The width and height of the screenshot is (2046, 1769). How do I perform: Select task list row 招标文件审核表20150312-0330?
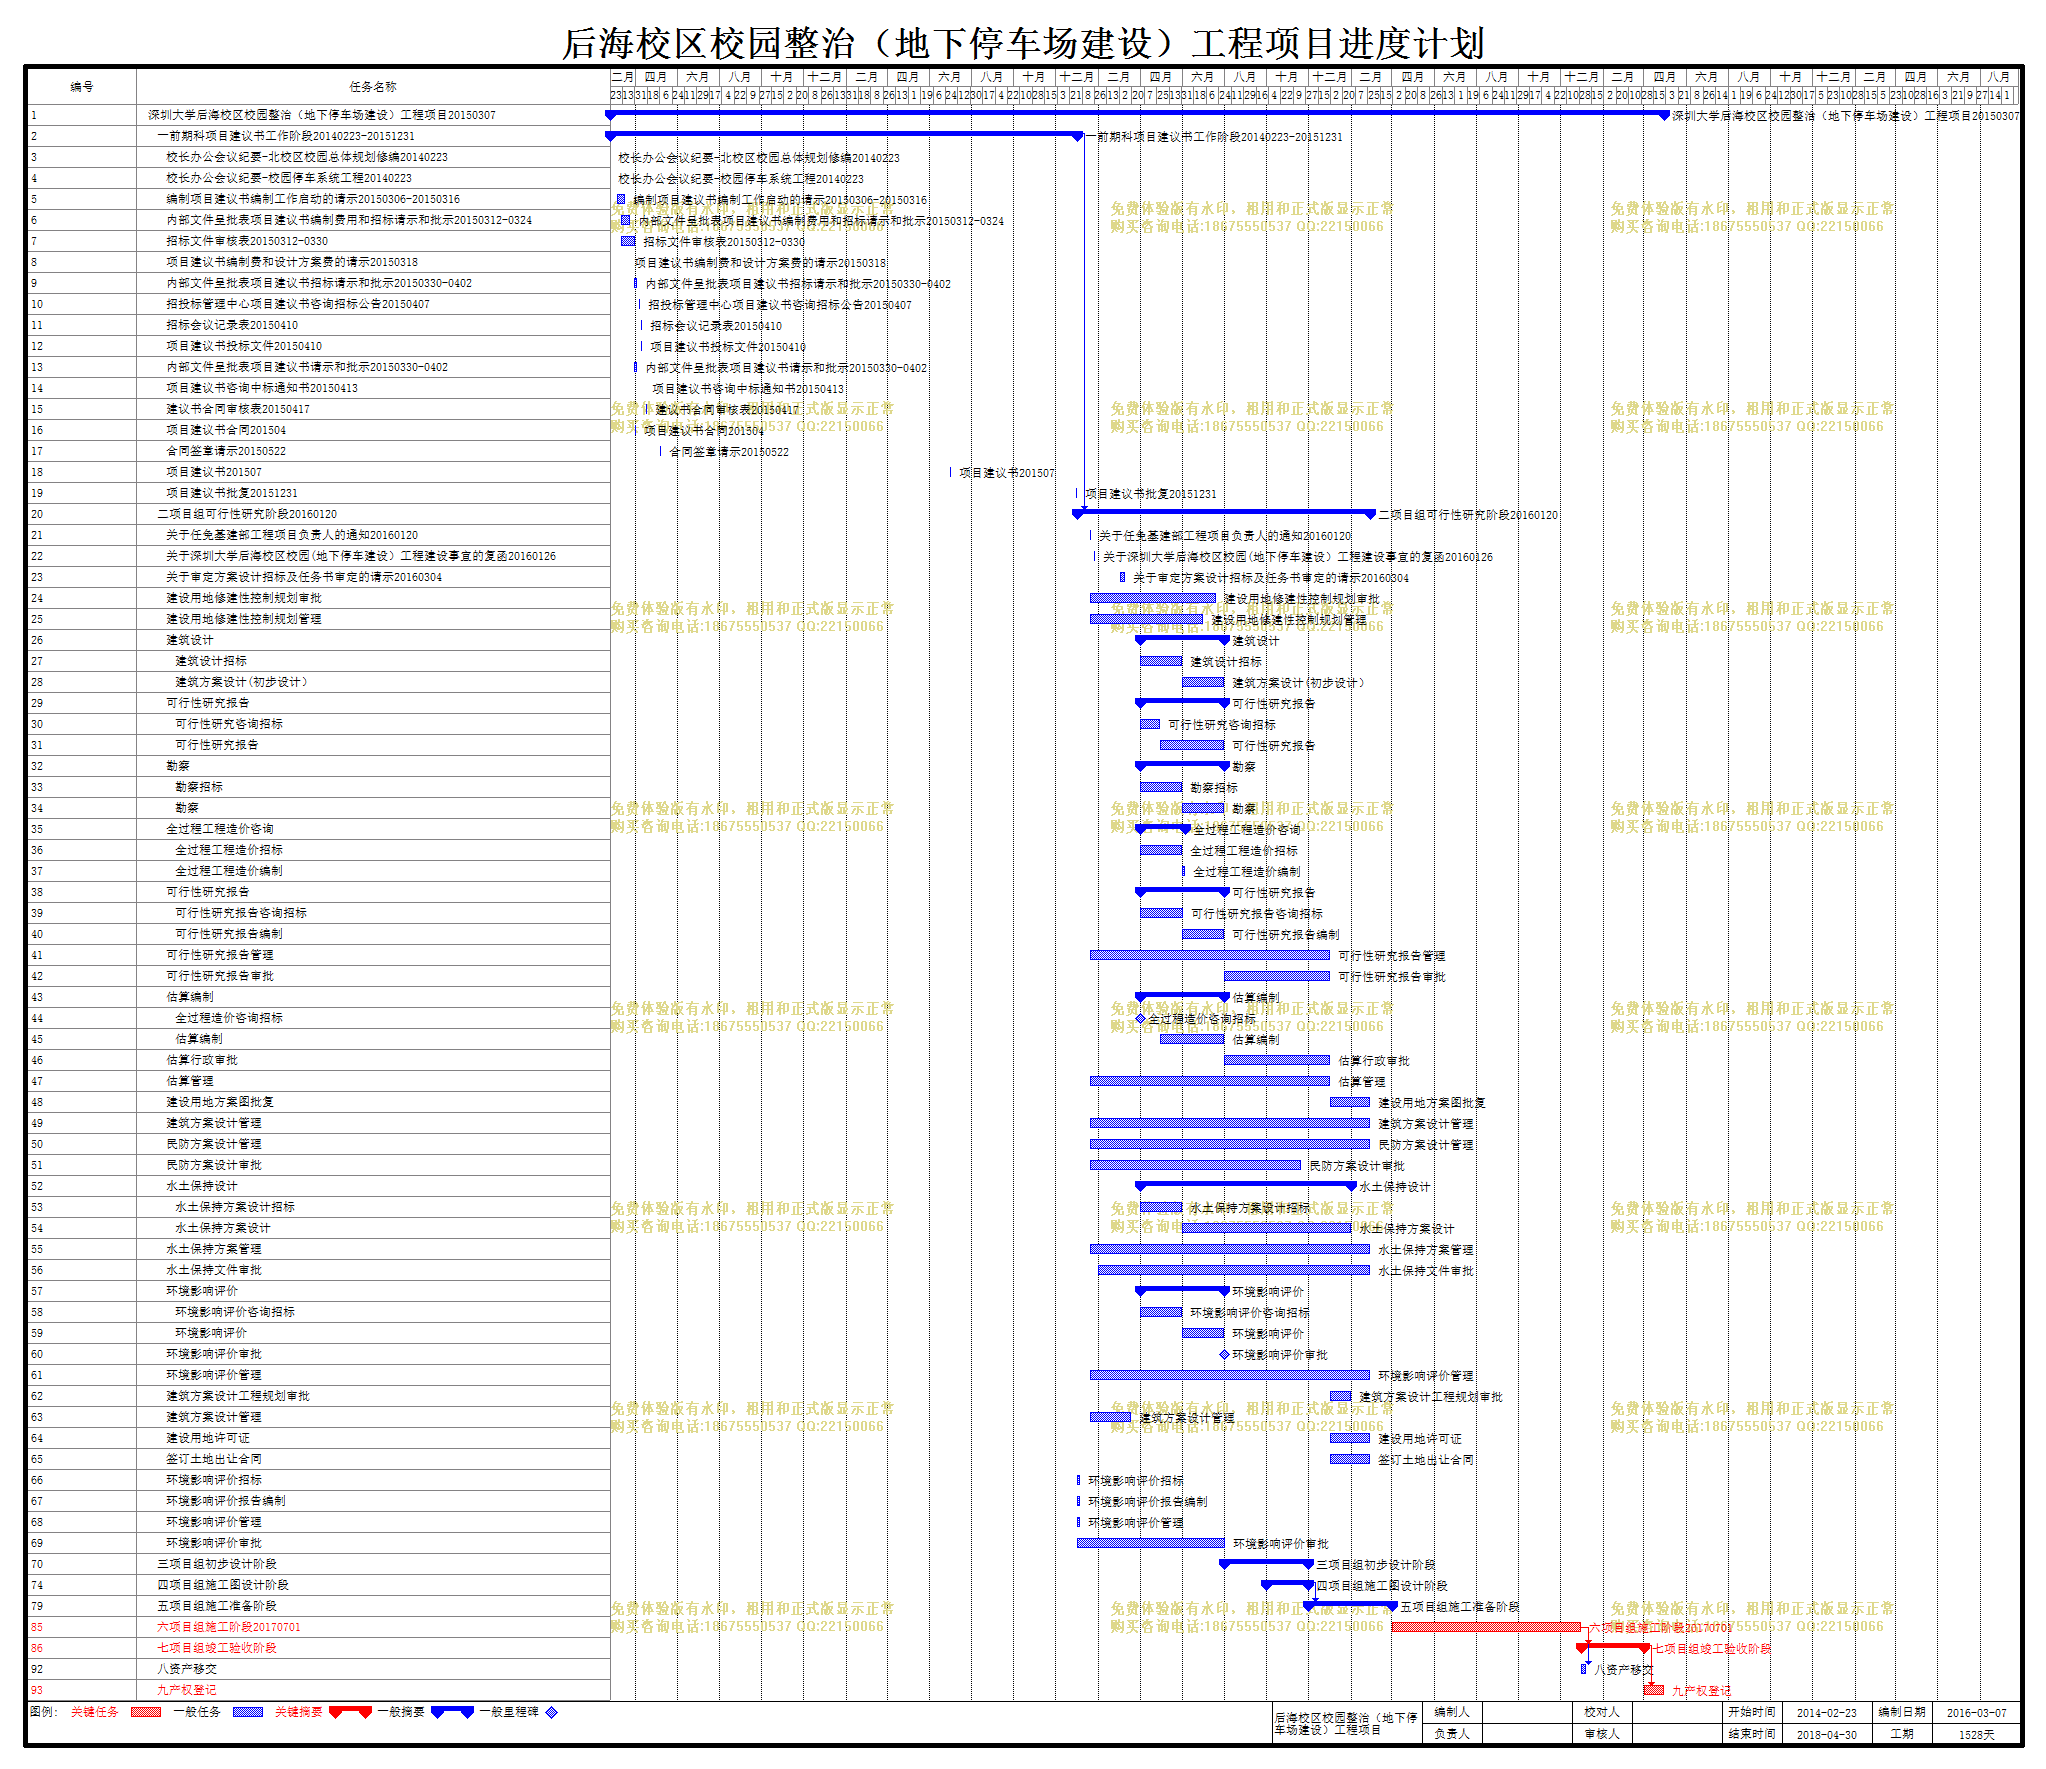[x=319, y=241]
